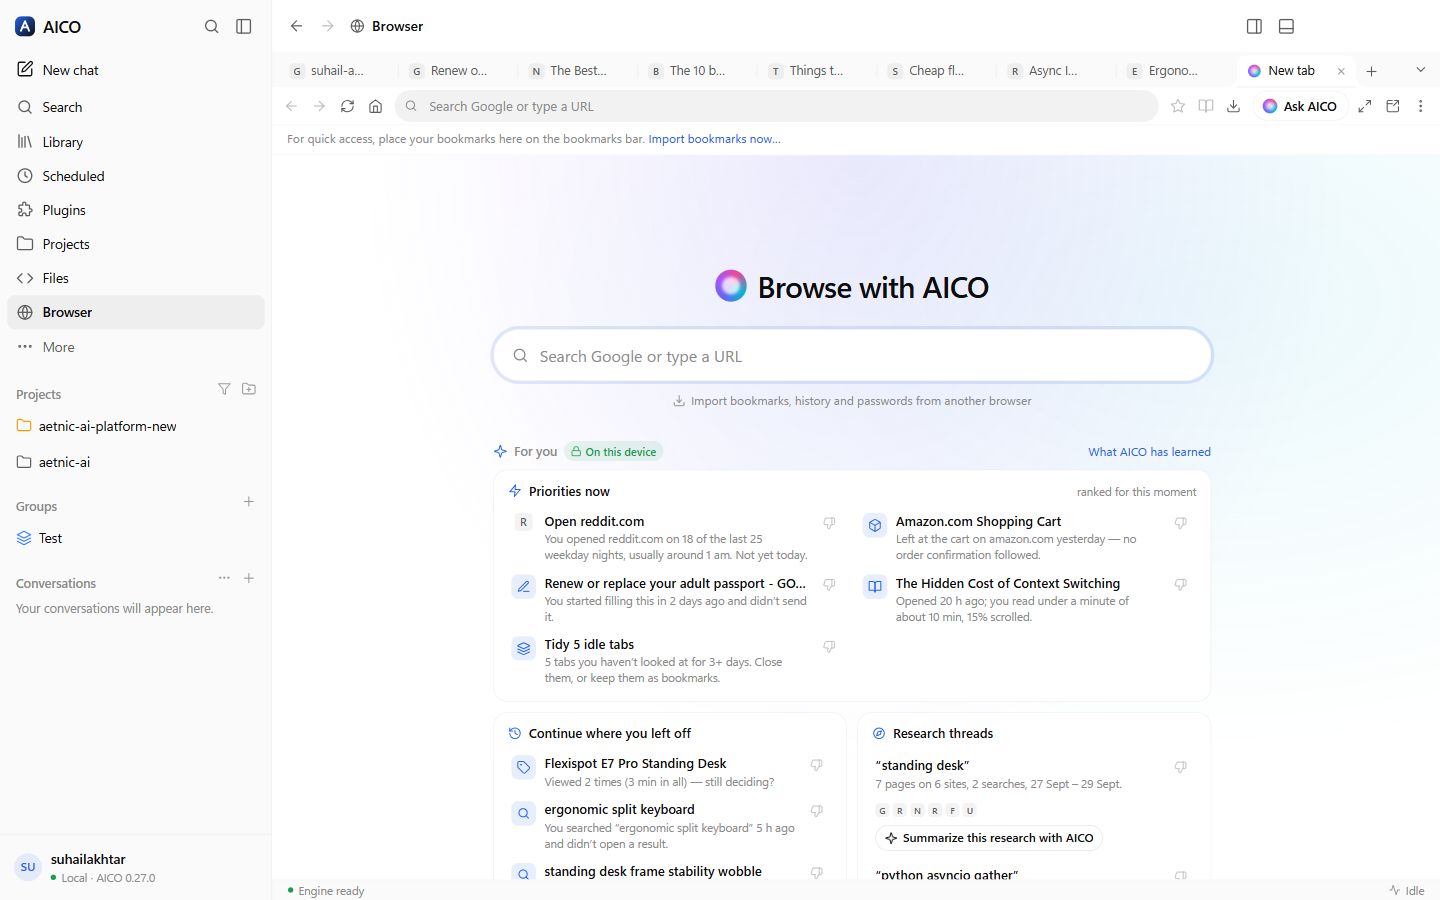
Task: Open the Files section
Action: [136, 278]
